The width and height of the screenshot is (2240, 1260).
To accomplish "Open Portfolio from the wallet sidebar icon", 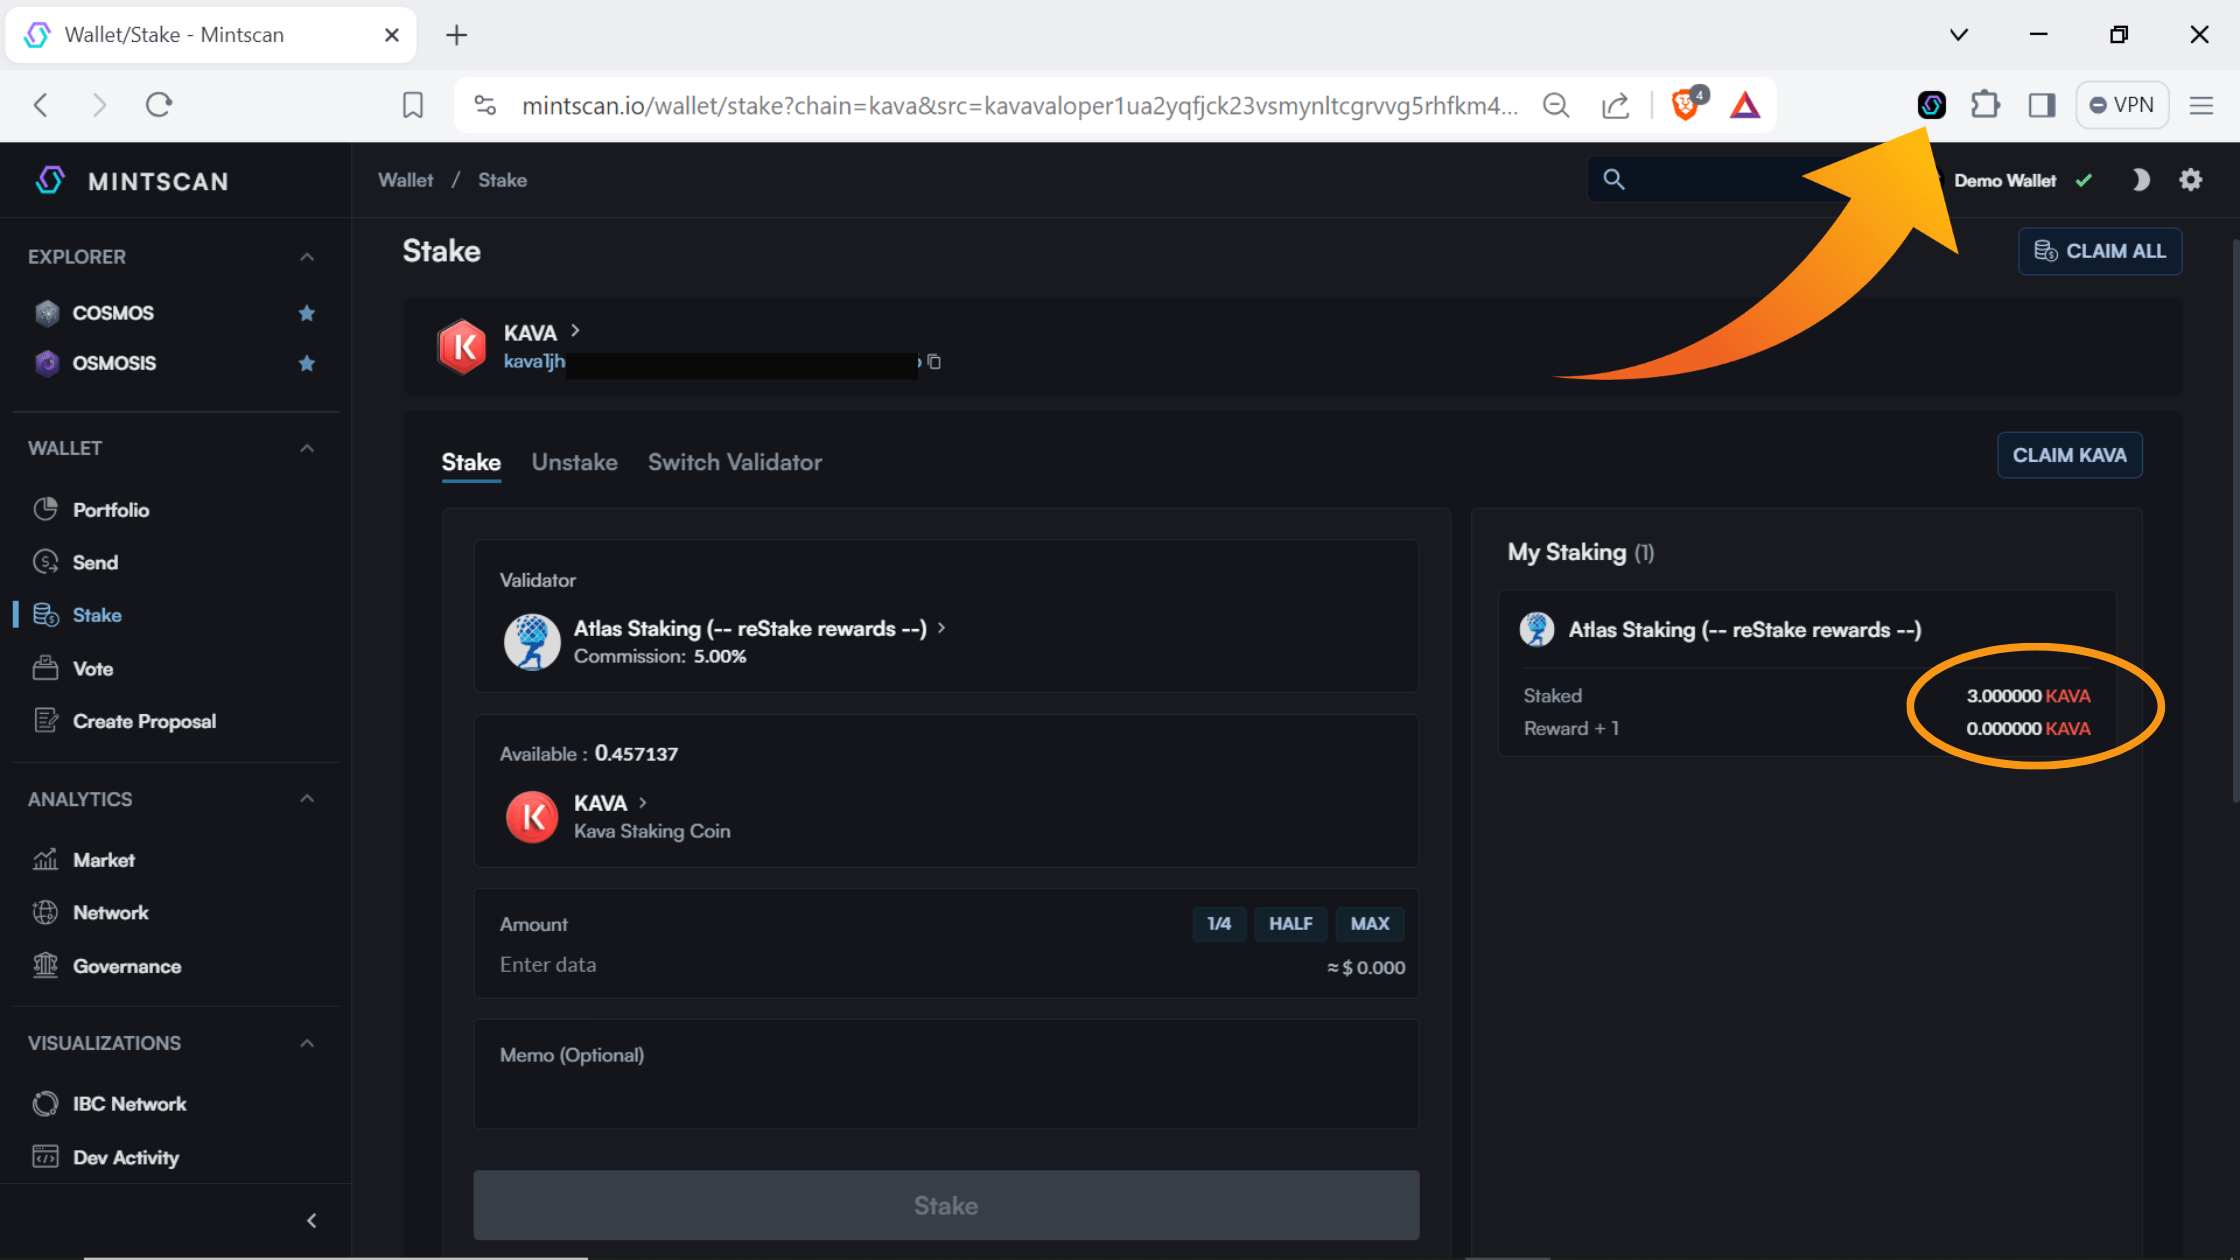I will click(46, 509).
